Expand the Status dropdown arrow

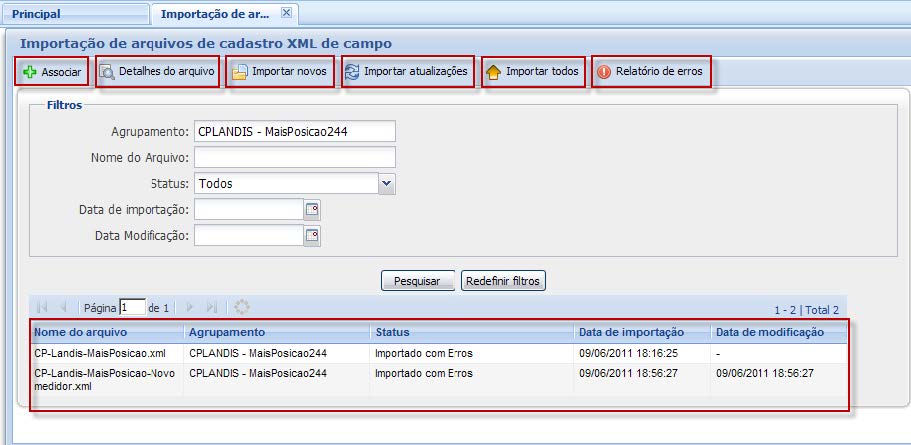pyautogui.click(x=387, y=184)
